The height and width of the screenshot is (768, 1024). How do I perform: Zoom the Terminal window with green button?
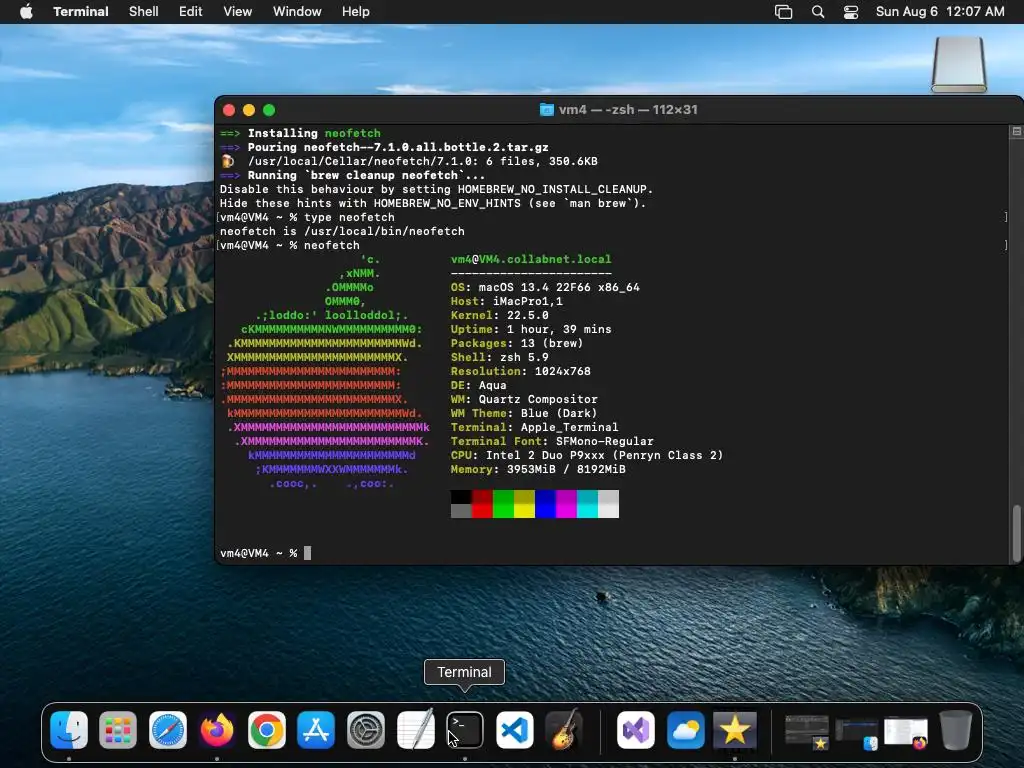[x=269, y=110]
